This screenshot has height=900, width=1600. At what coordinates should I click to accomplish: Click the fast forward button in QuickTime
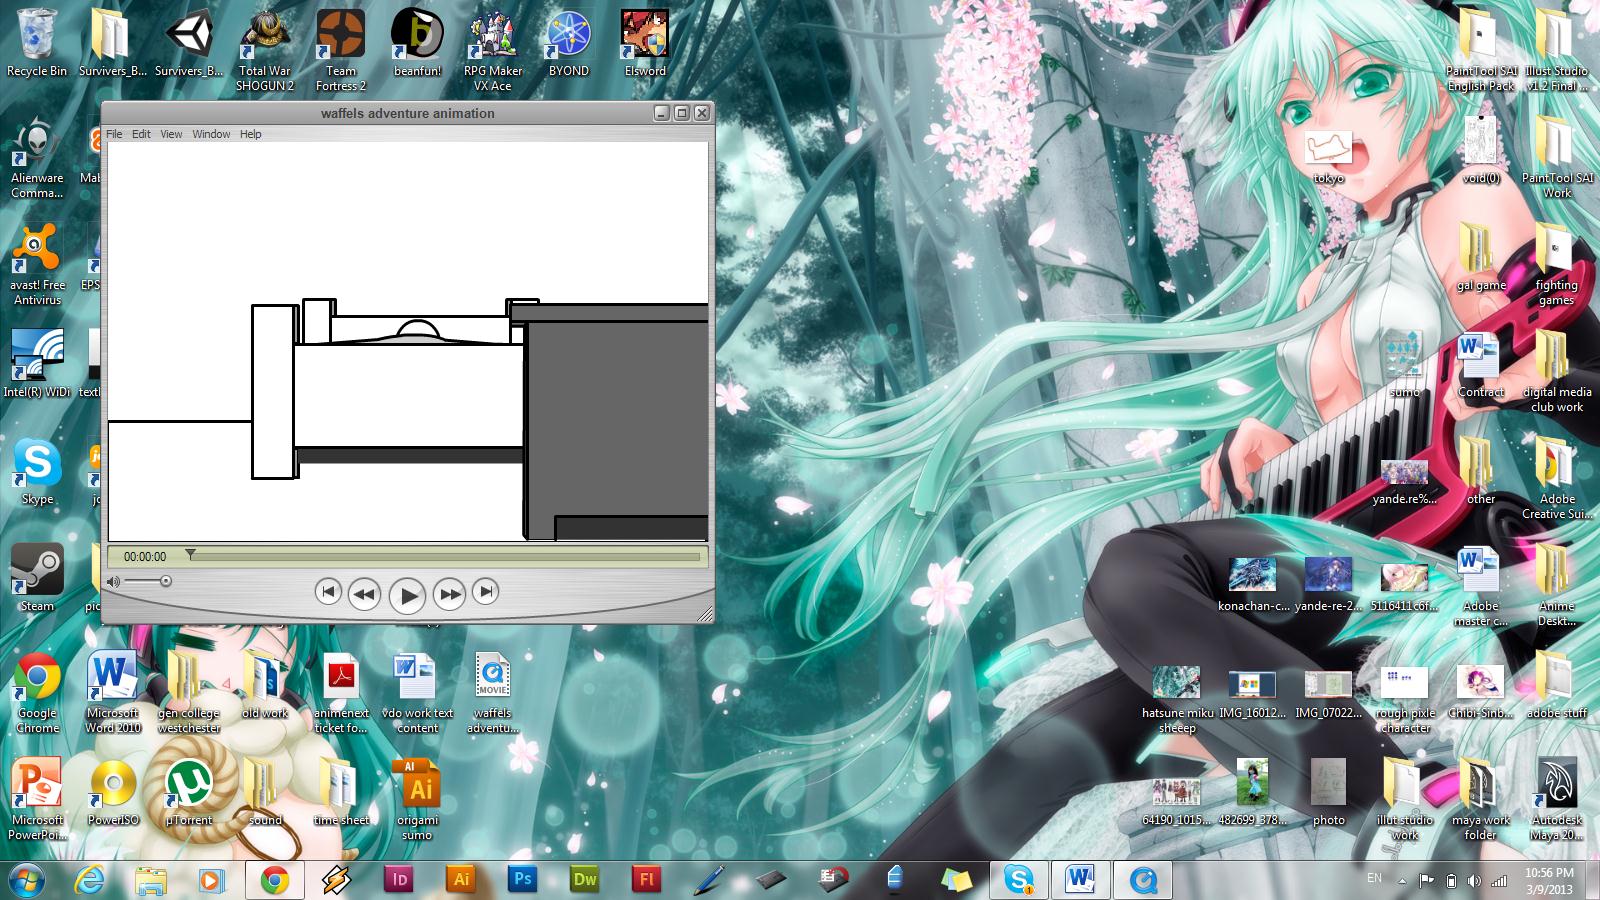click(450, 594)
